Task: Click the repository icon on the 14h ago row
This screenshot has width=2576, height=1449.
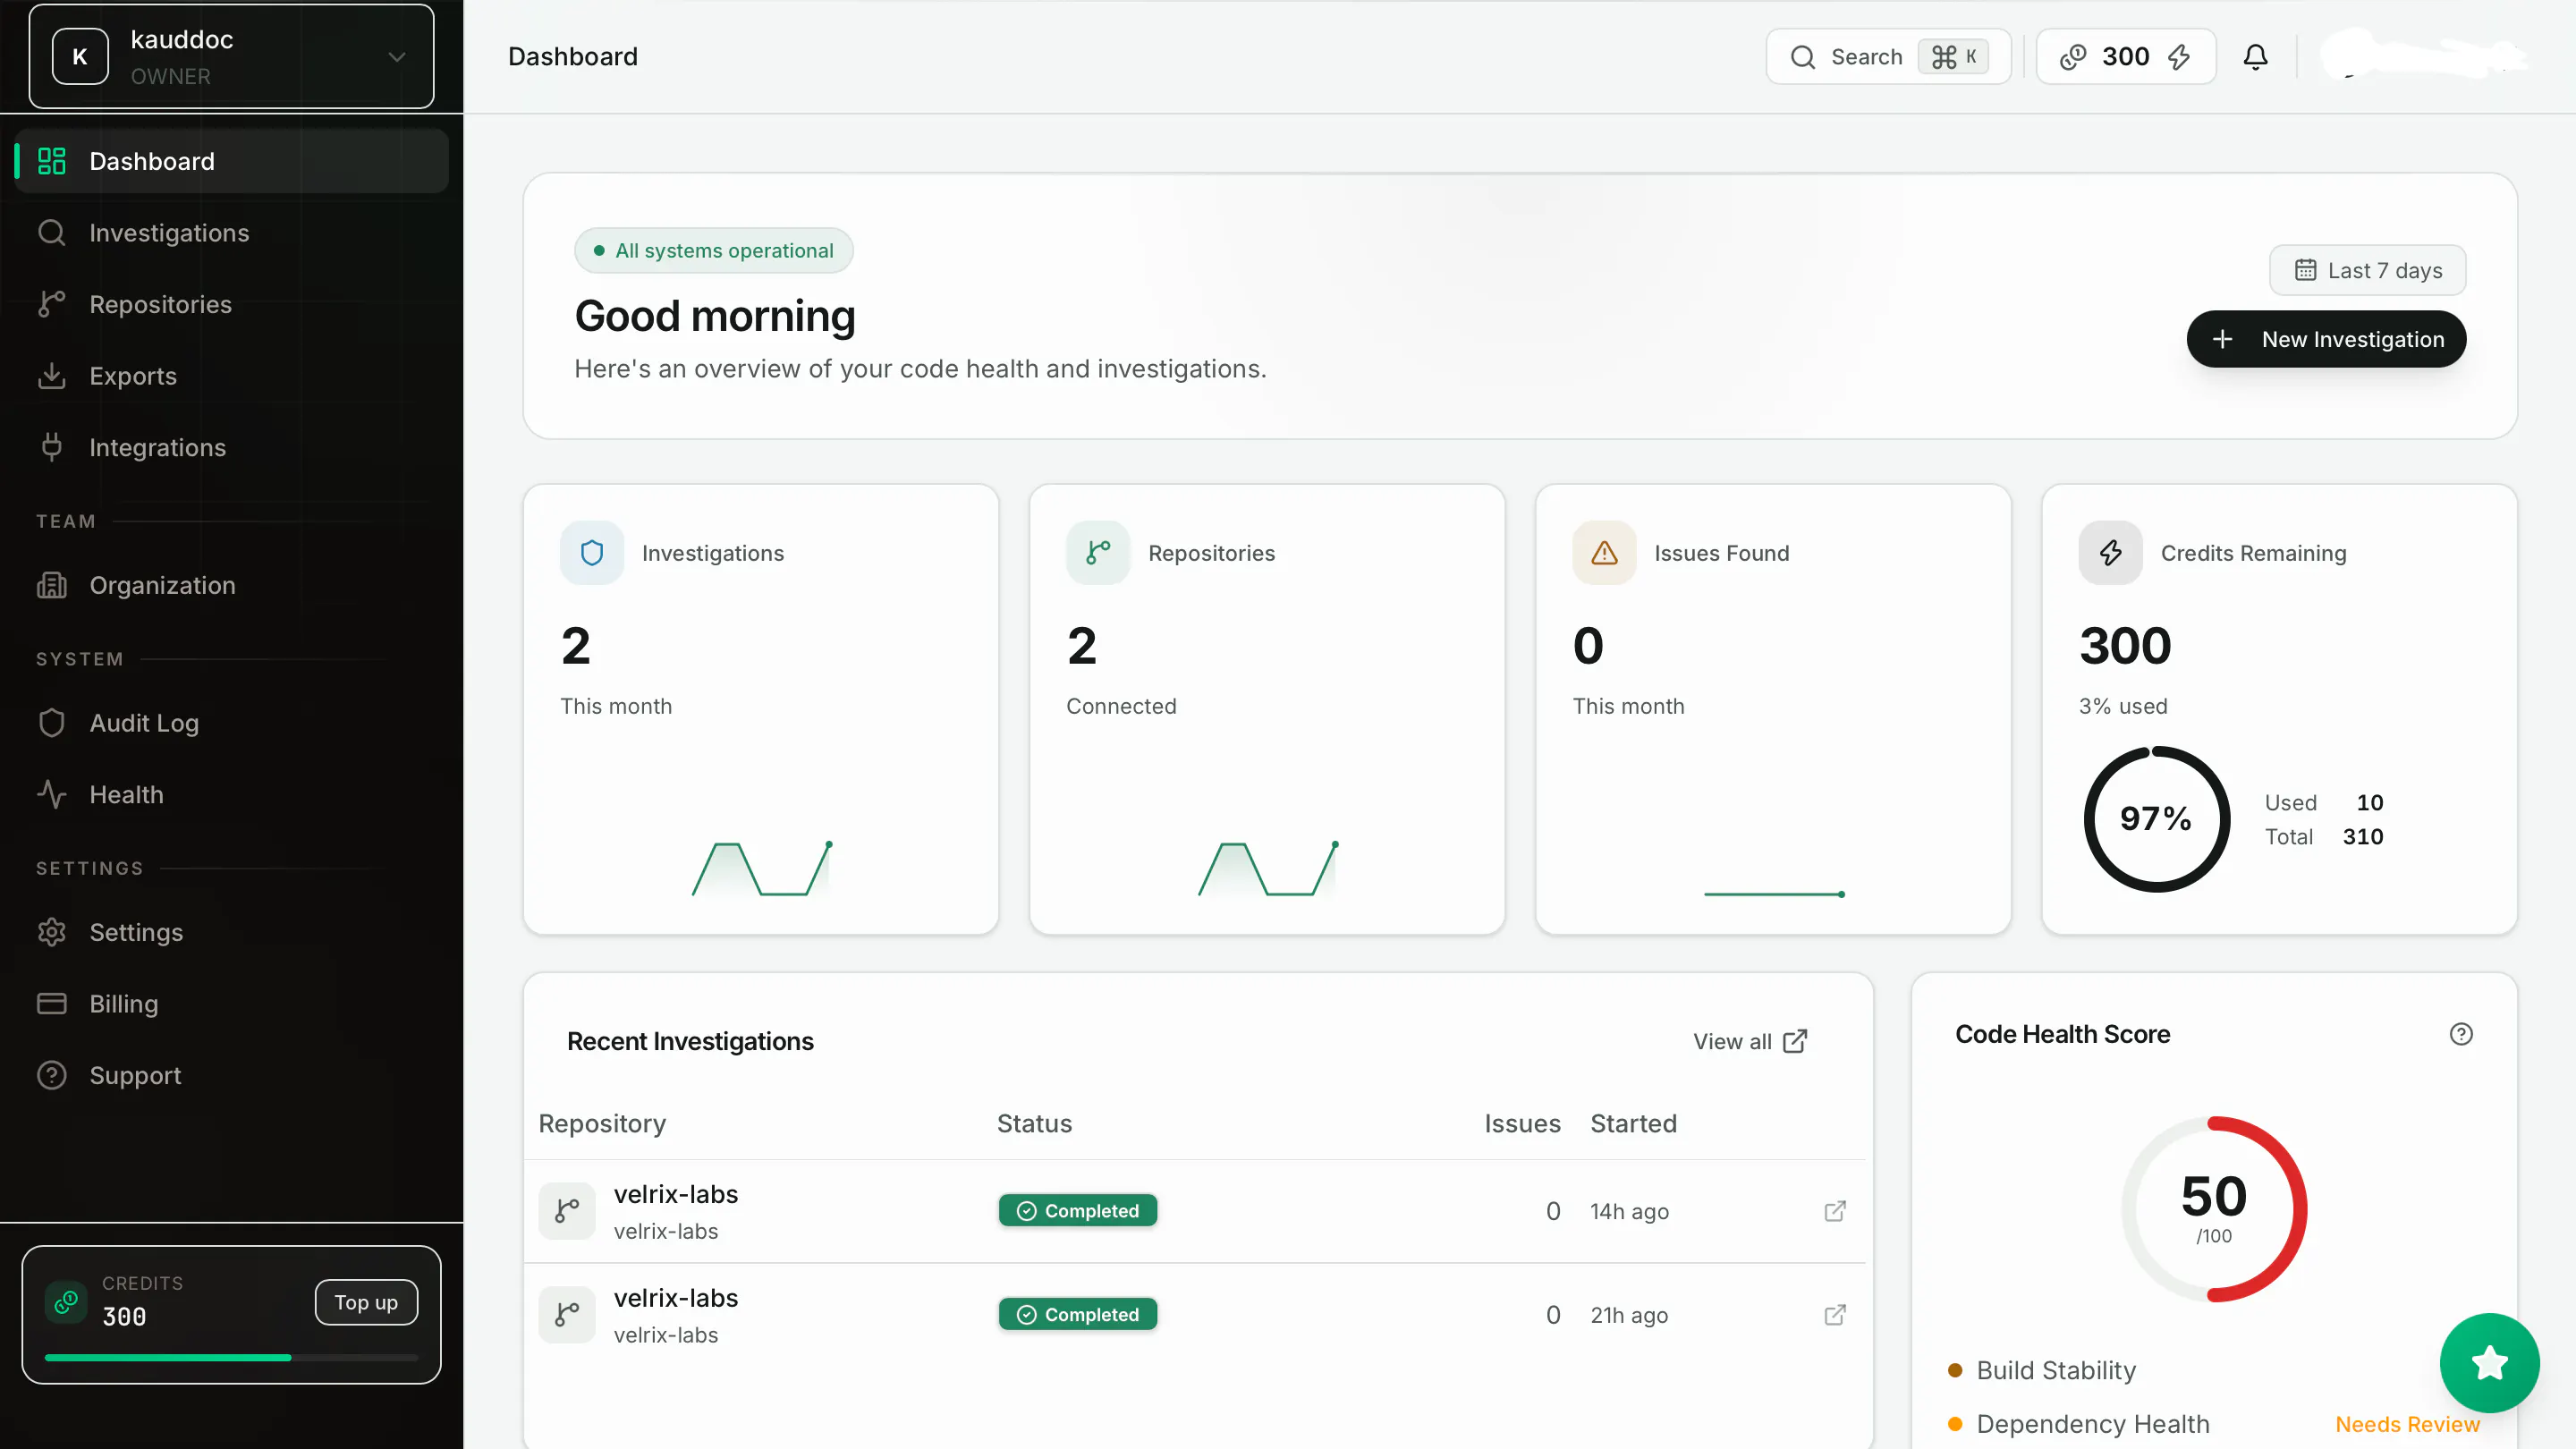Action: coord(567,1211)
